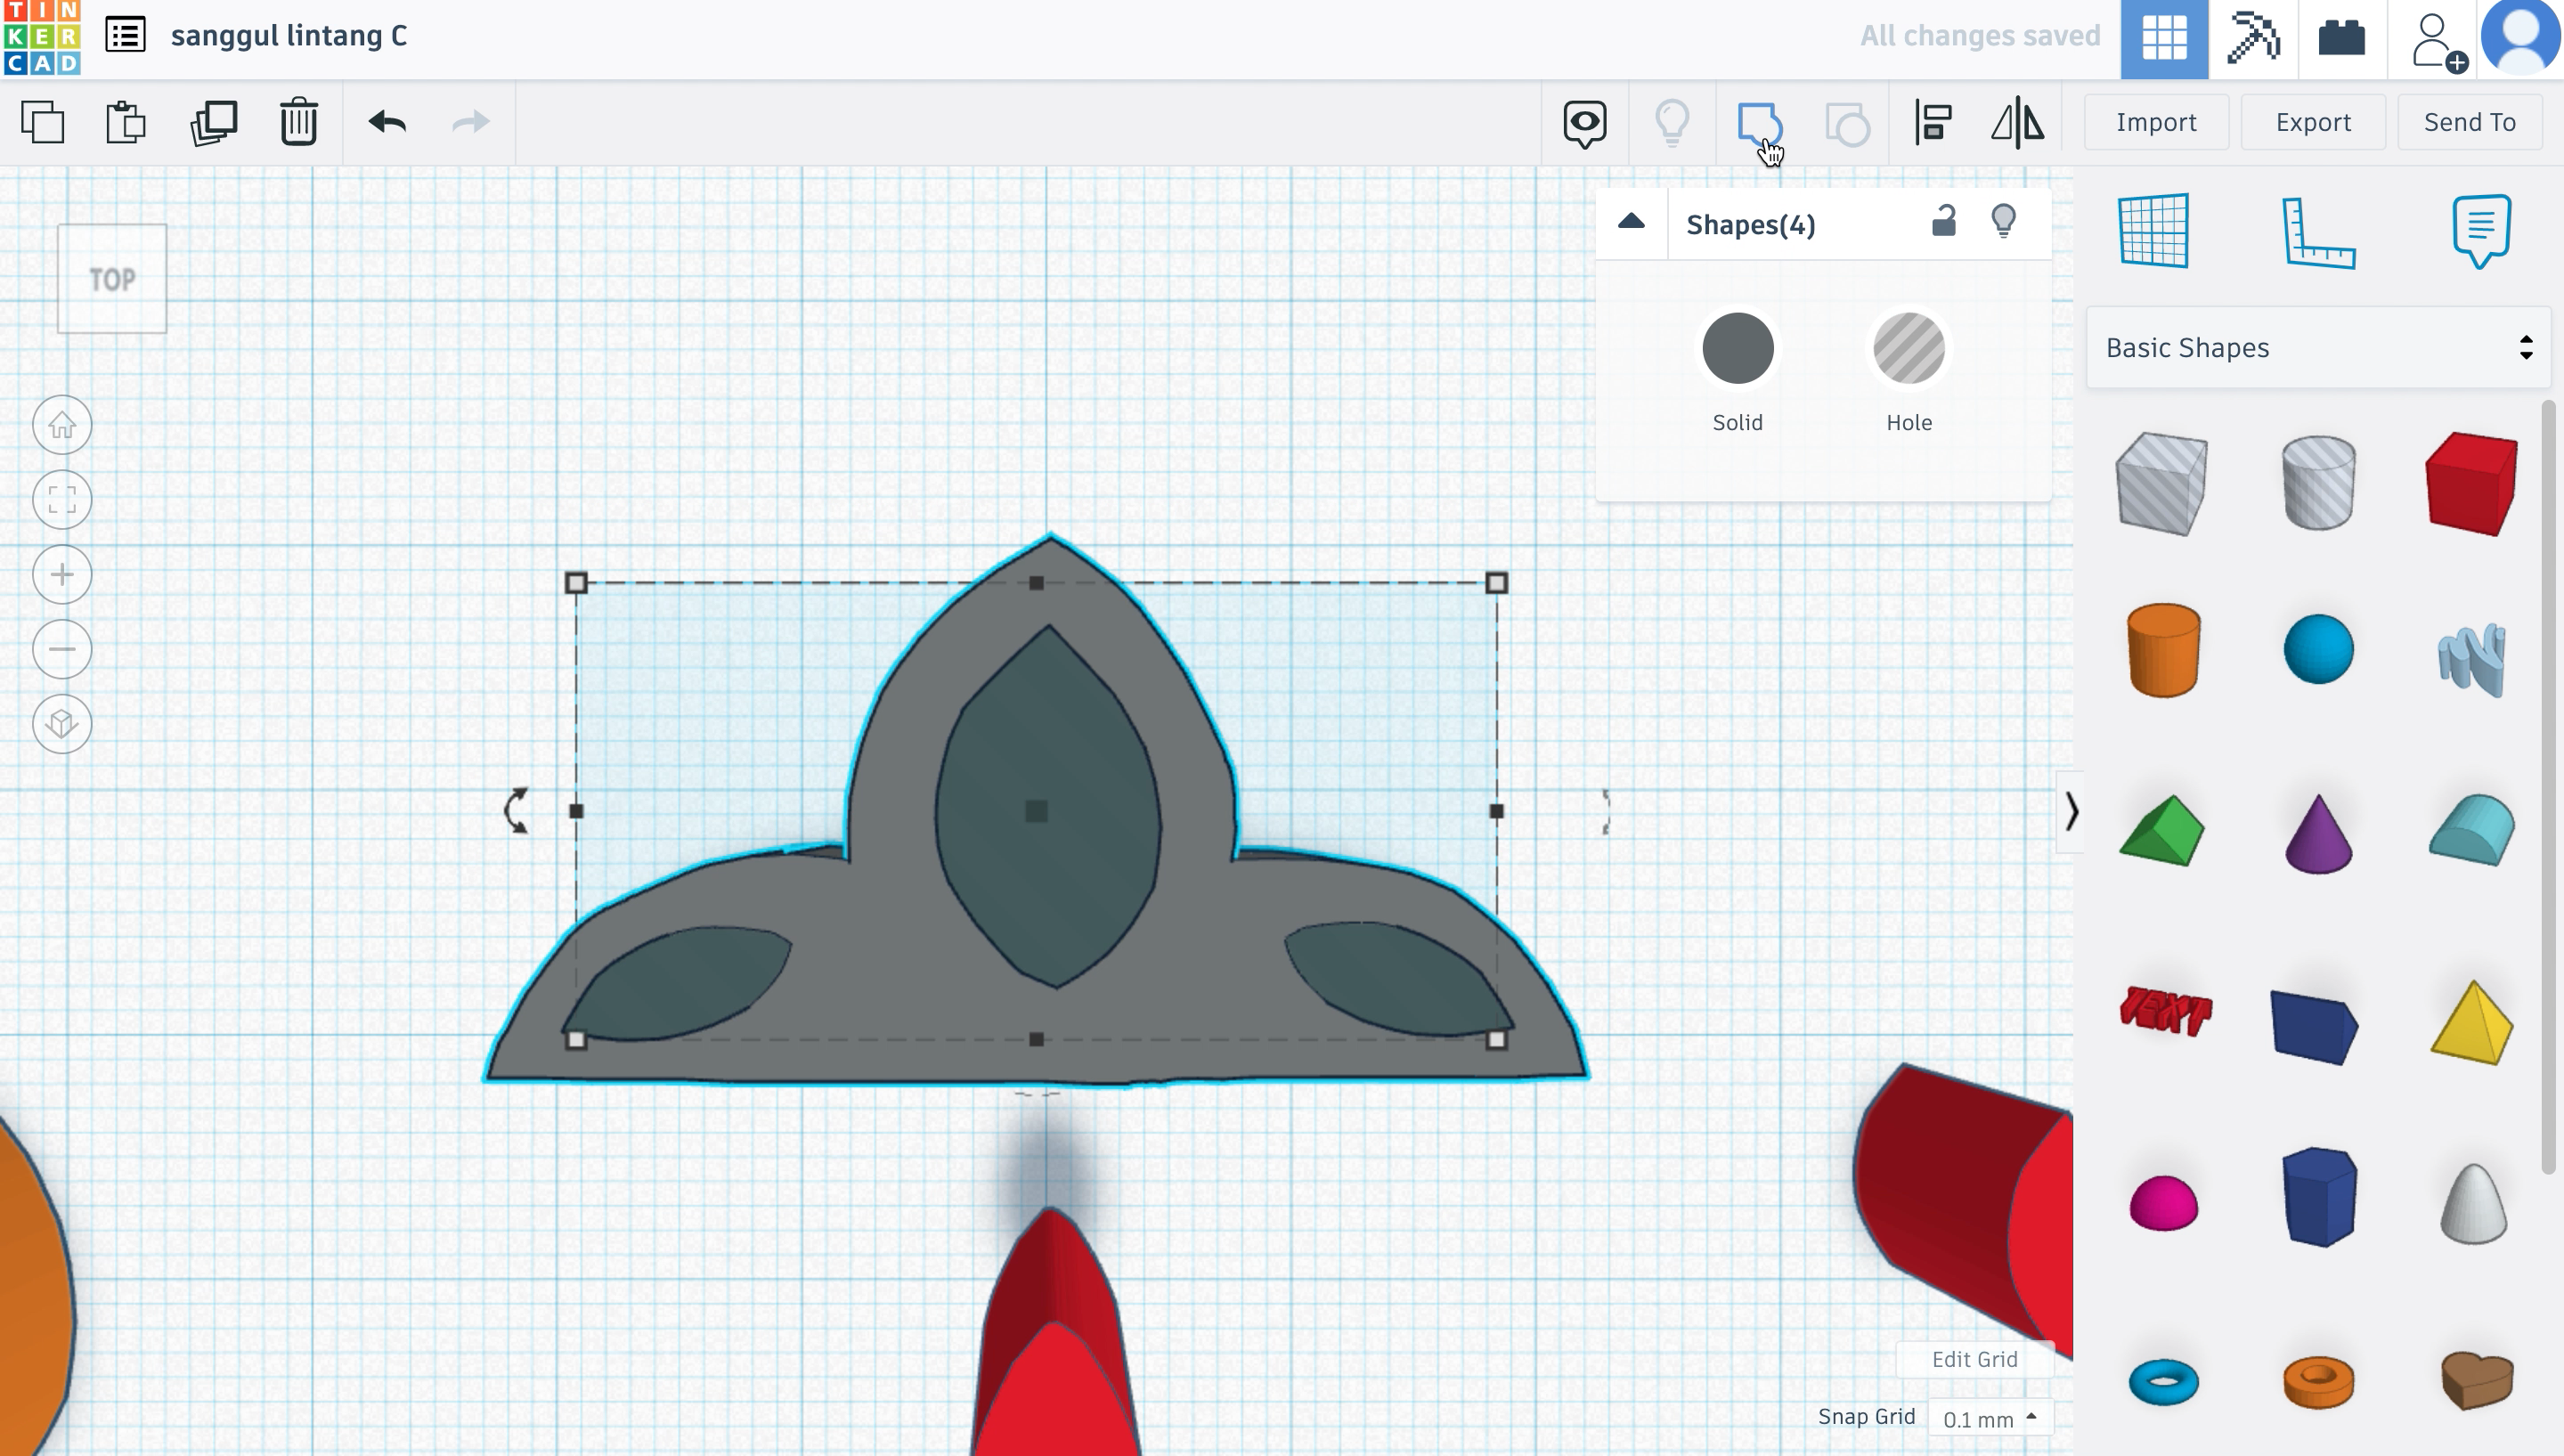Open Basic Shapes category dropdown
This screenshot has width=2564, height=1456.
(x=2318, y=347)
